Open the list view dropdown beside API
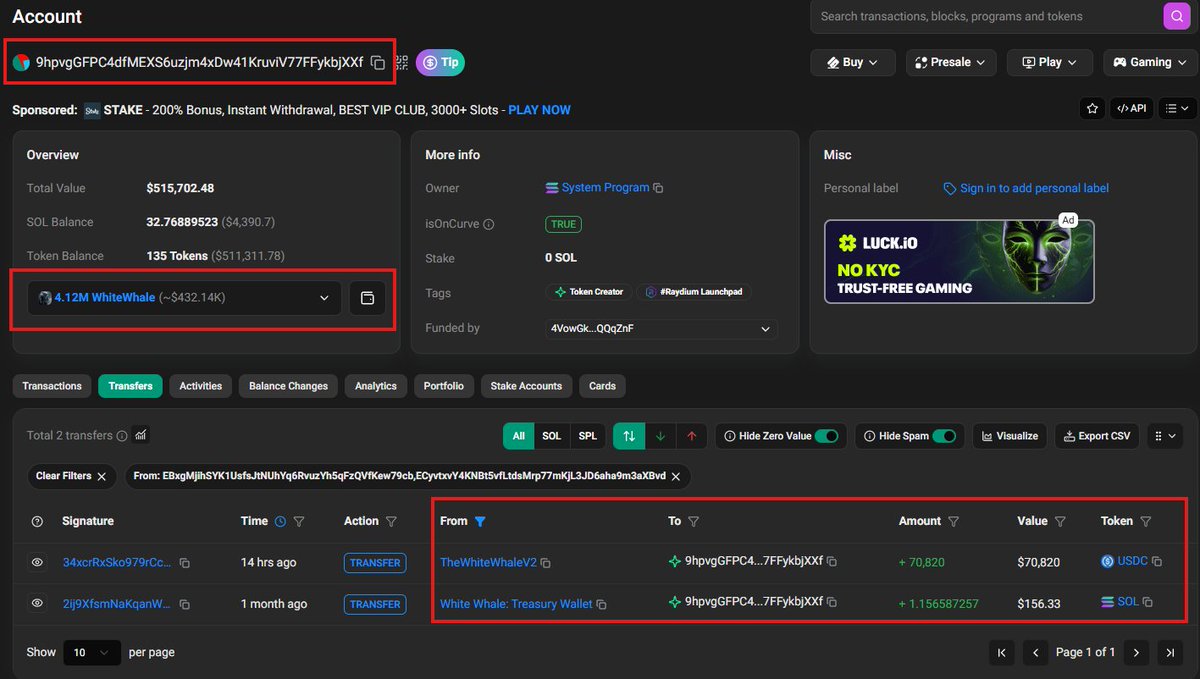The width and height of the screenshot is (1200, 679). [x=1178, y=108]
